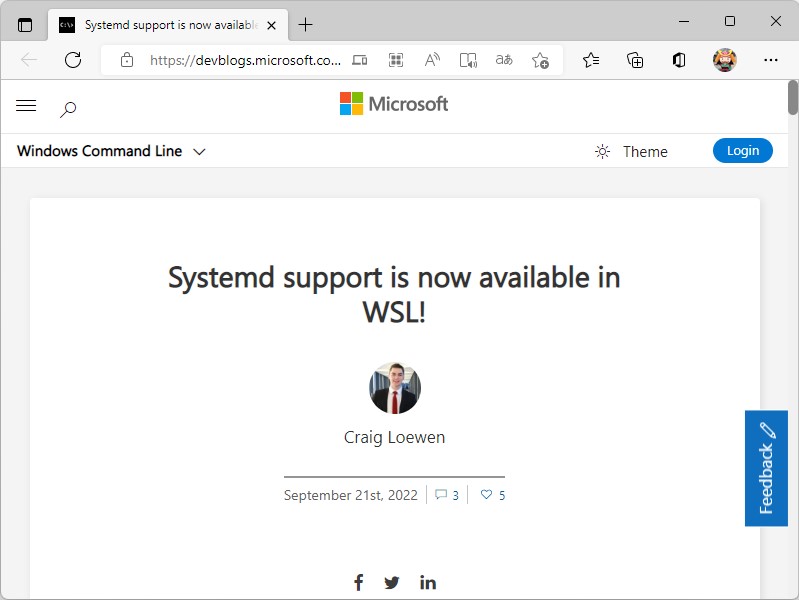Enter Immersive Reader mode
799x600 pixels.
pos(468,60)
